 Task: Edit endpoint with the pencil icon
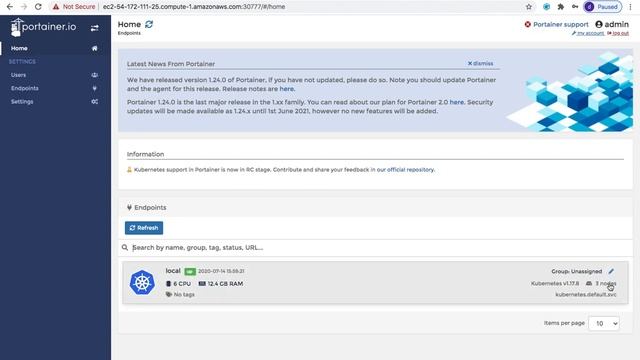611,271
